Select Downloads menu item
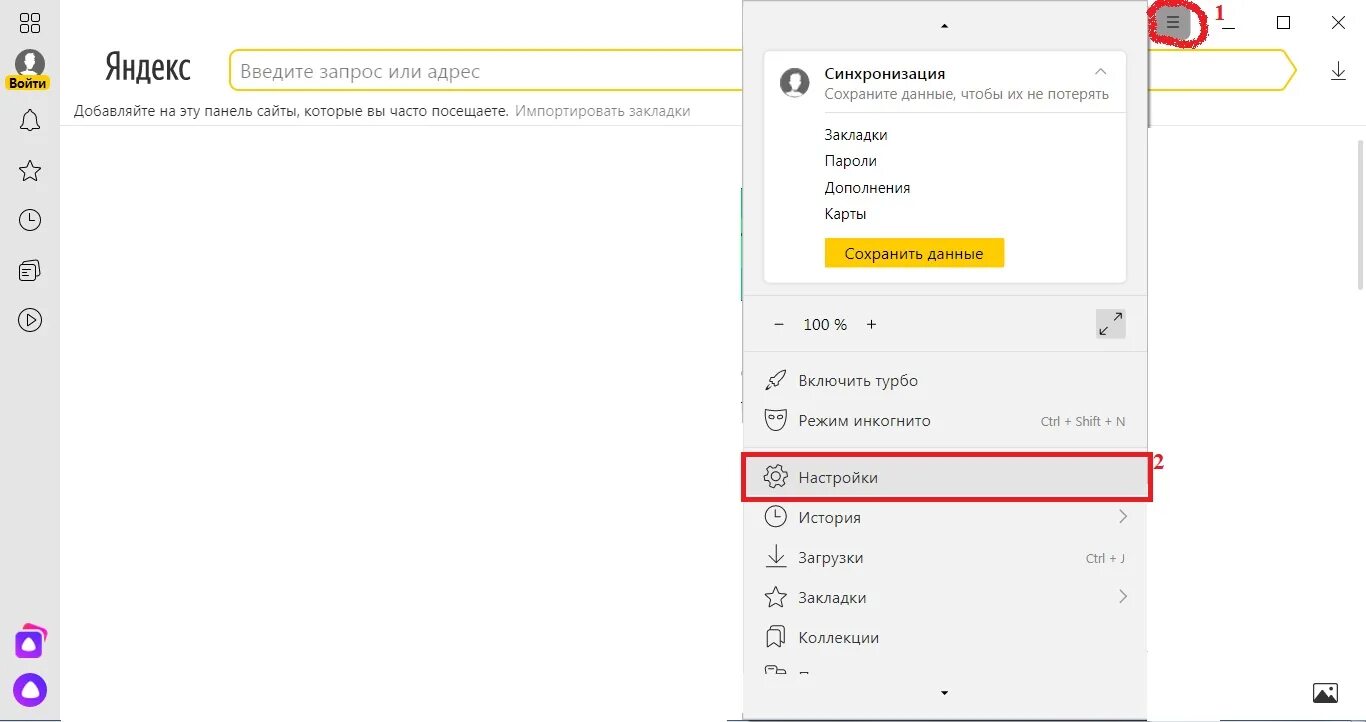1366x722 pixels. (830, 558)
